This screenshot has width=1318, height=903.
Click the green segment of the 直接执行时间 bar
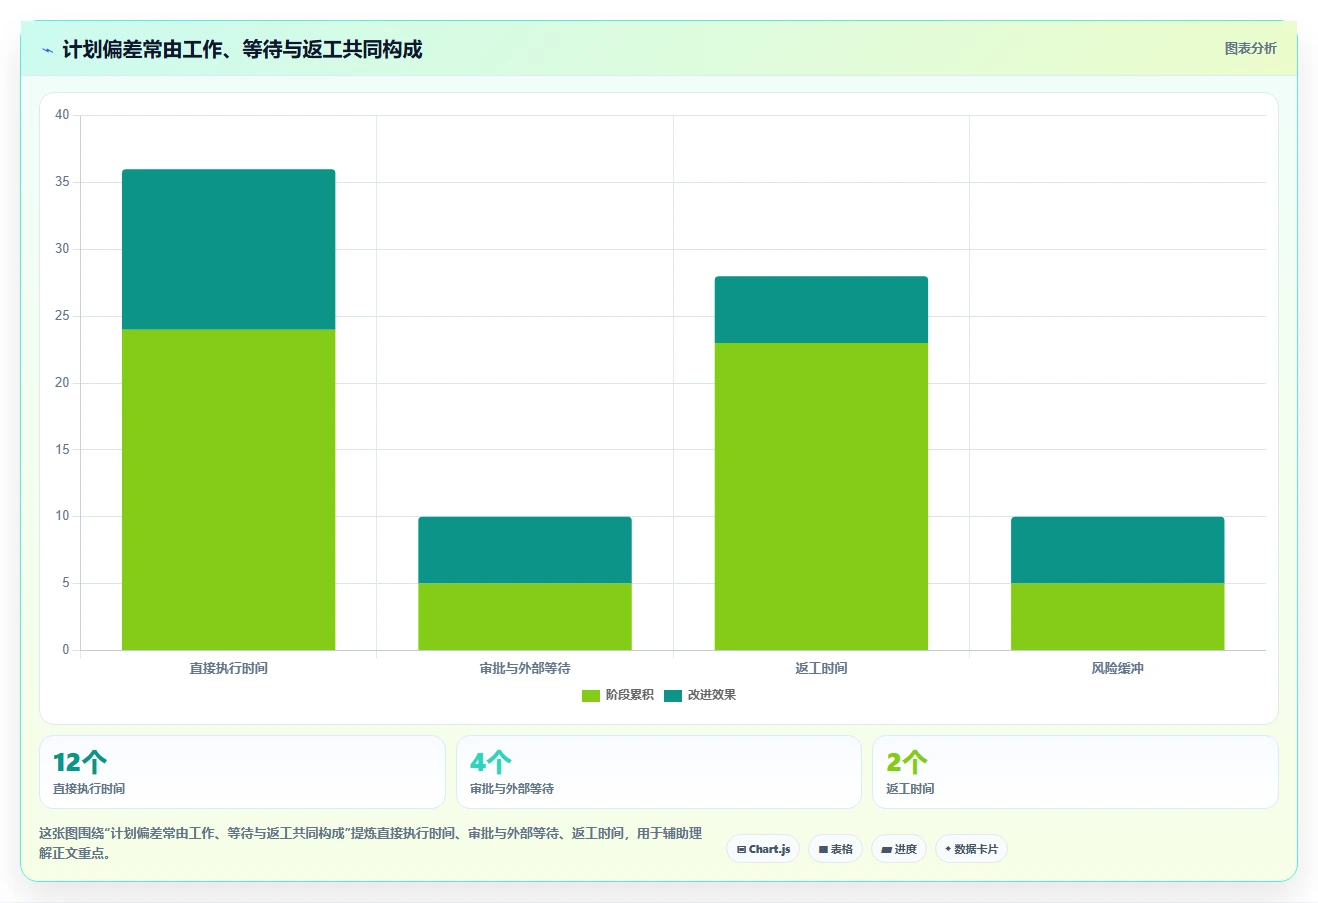(228, 489)
